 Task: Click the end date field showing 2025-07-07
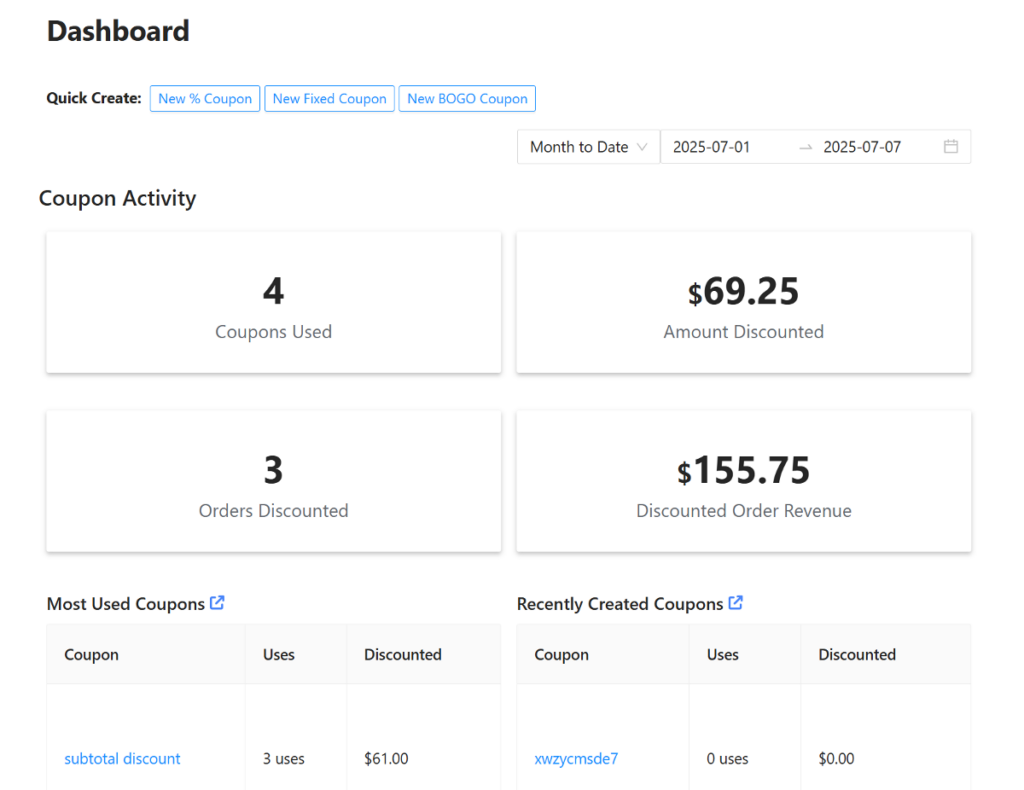(x=862, y=146)
